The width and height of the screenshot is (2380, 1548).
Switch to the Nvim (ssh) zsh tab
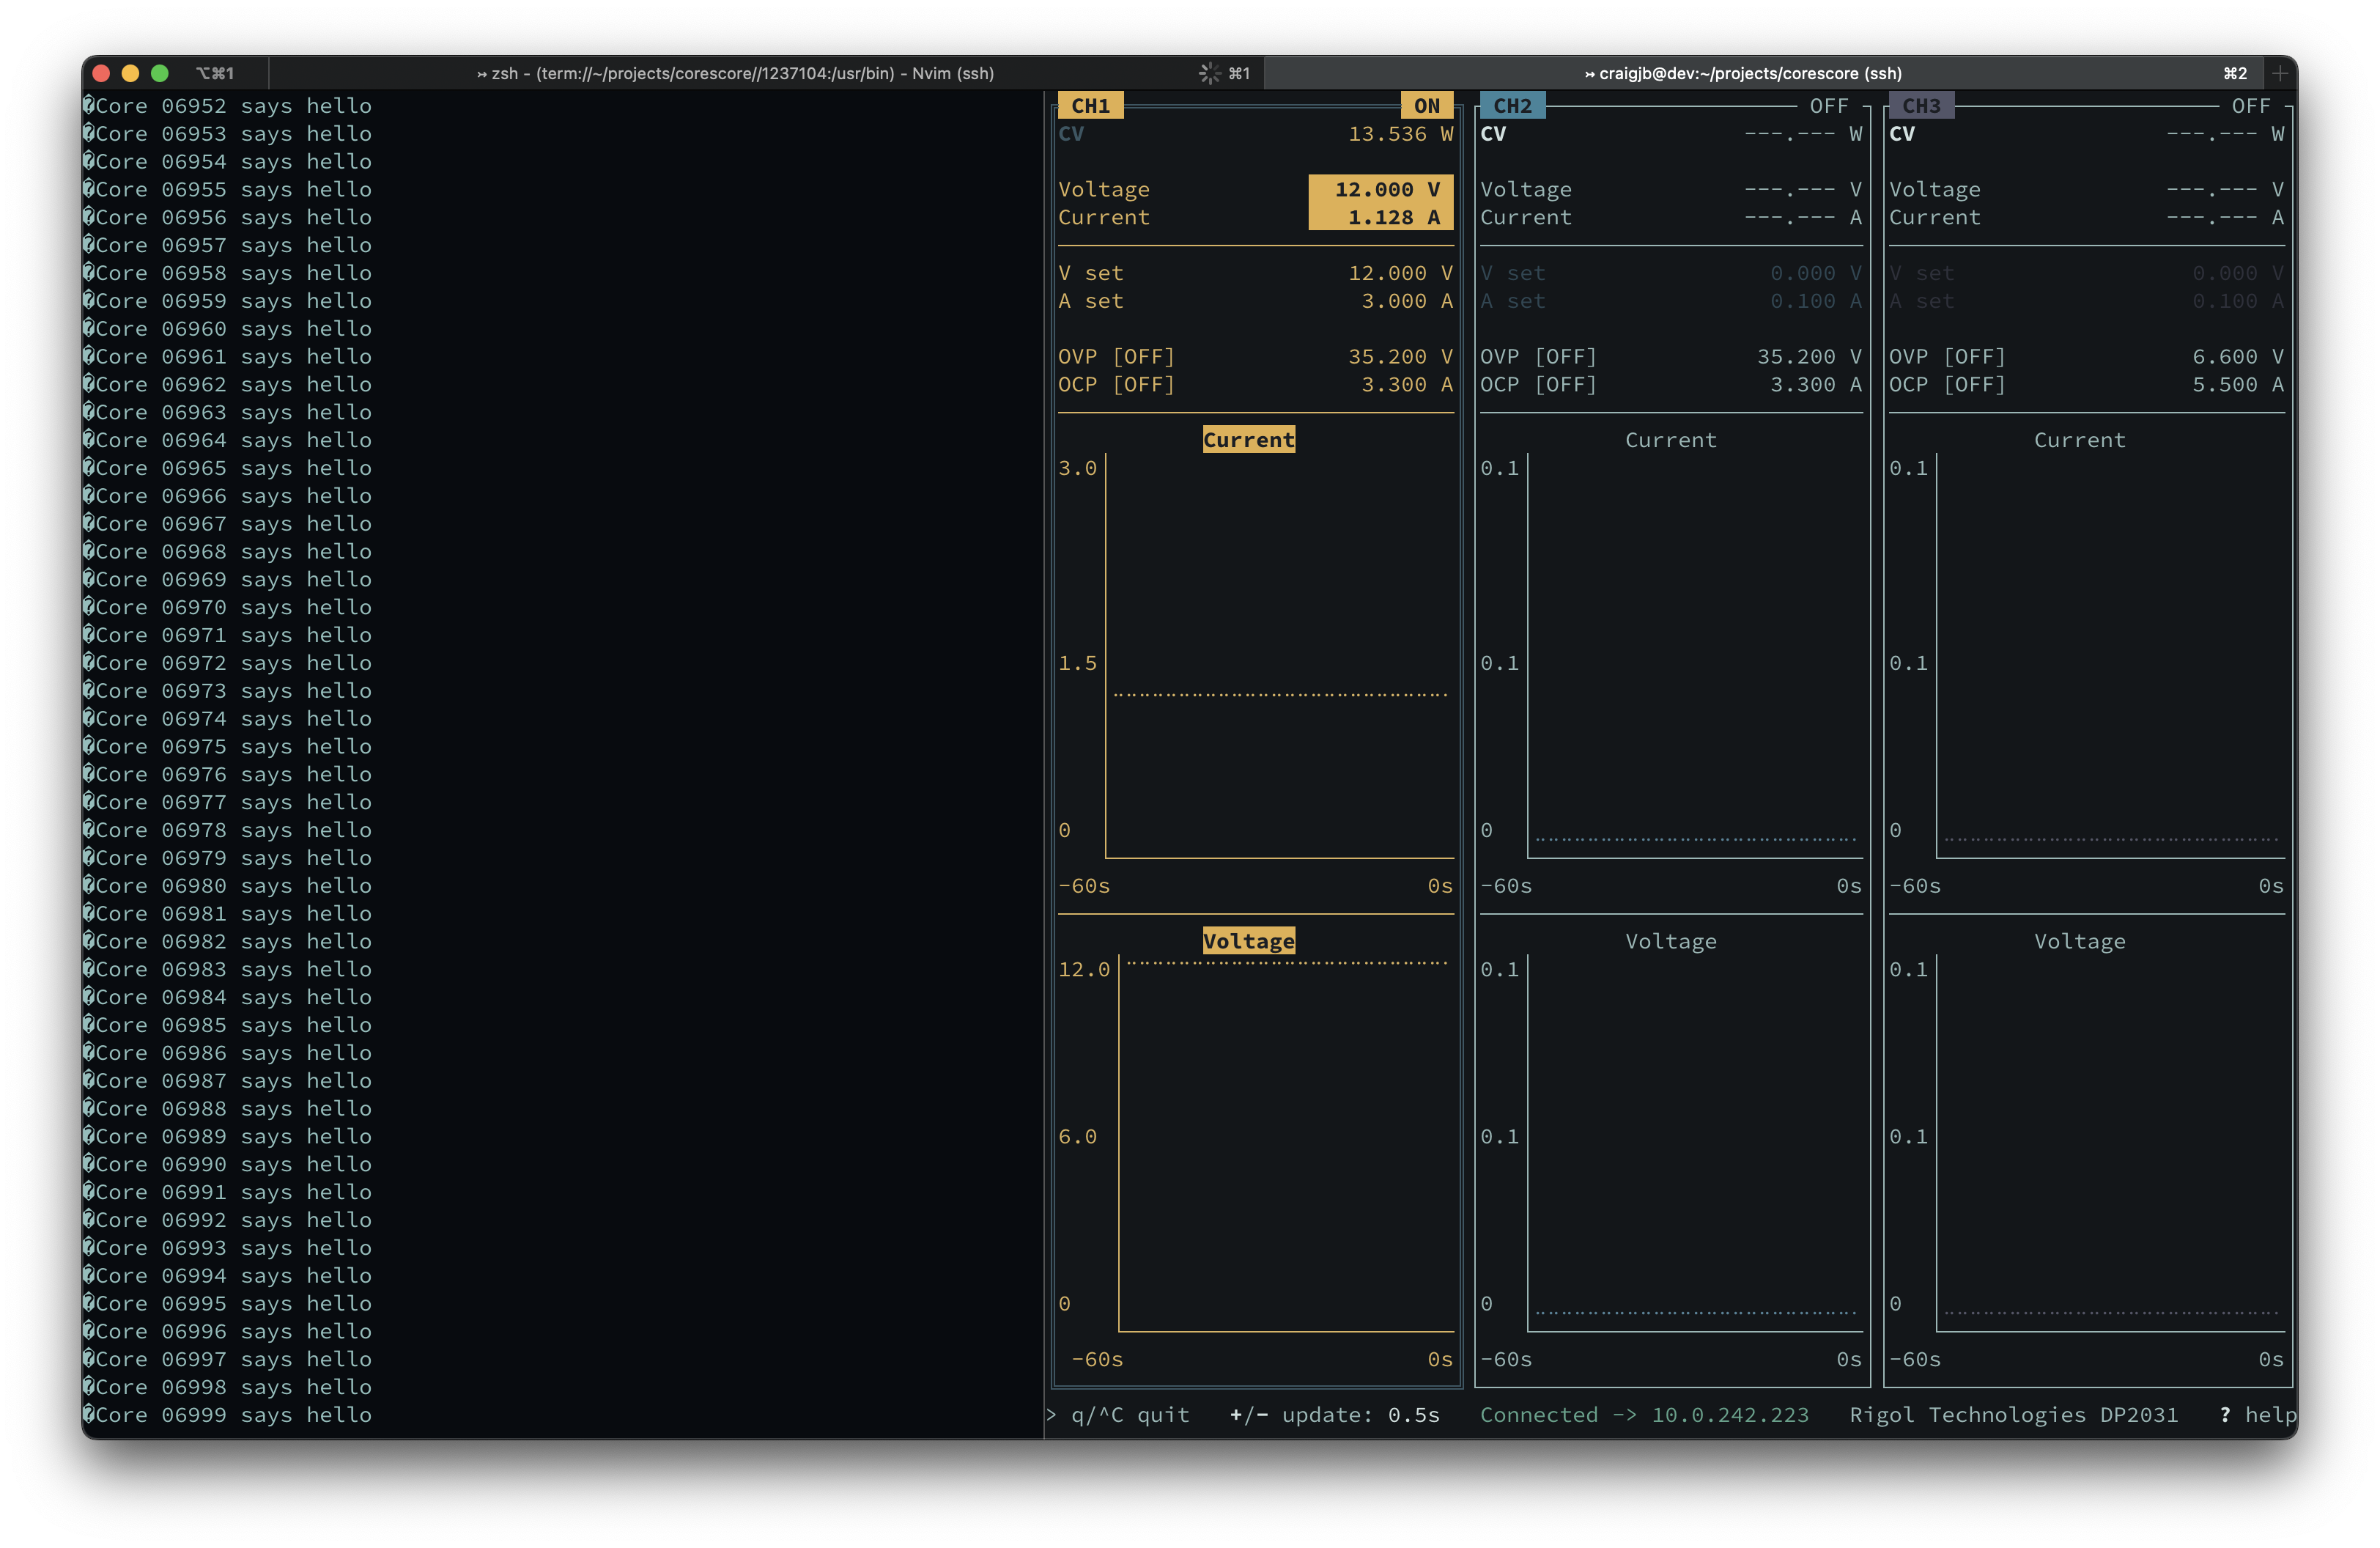coord(735,73)
